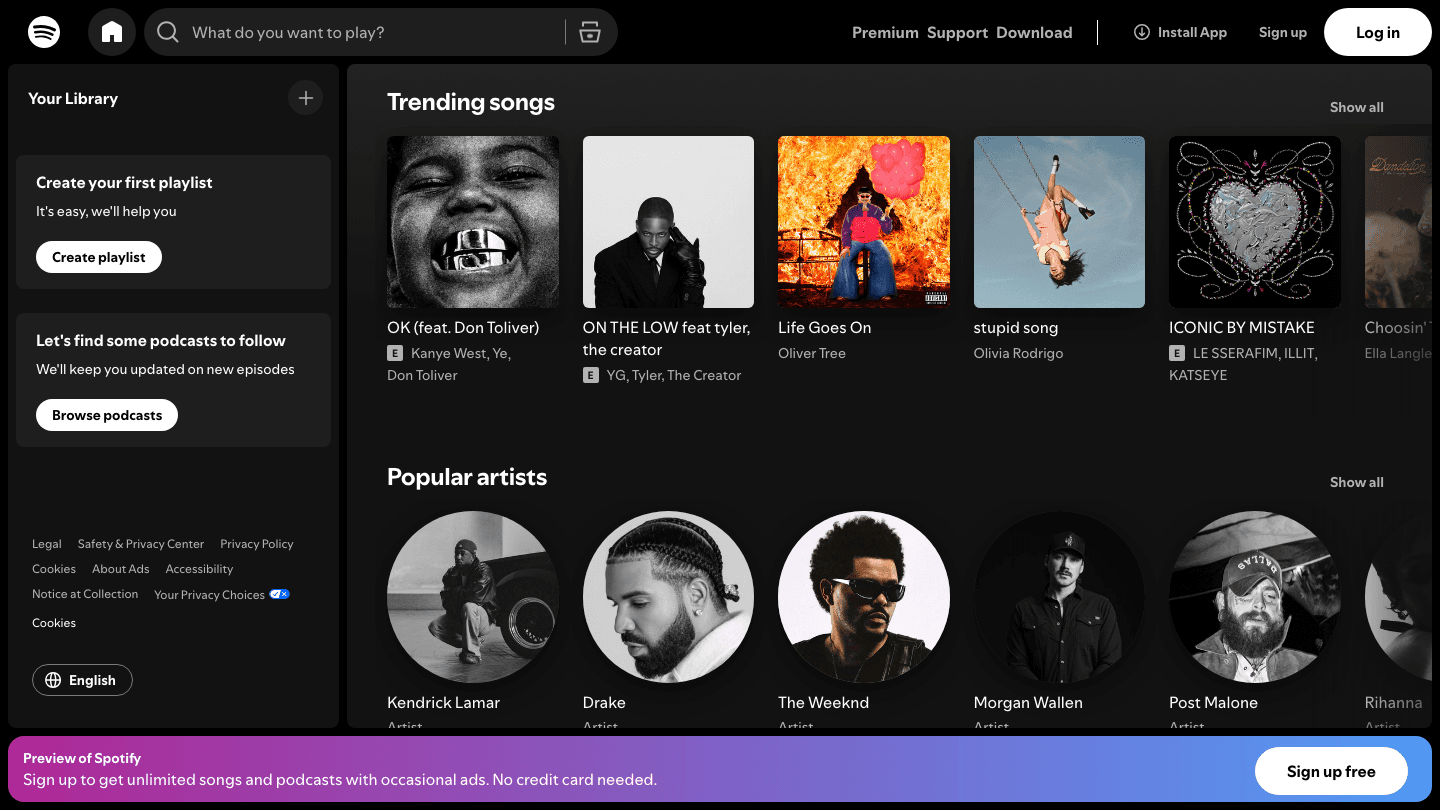1440x810 pixels.
Task: Click The Weeknd artist photo
Action: [864, 597]
